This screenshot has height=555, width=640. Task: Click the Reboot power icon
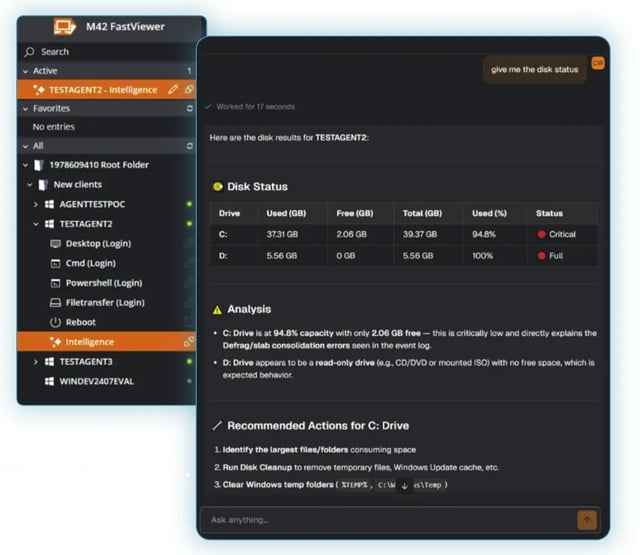point(56,322)
